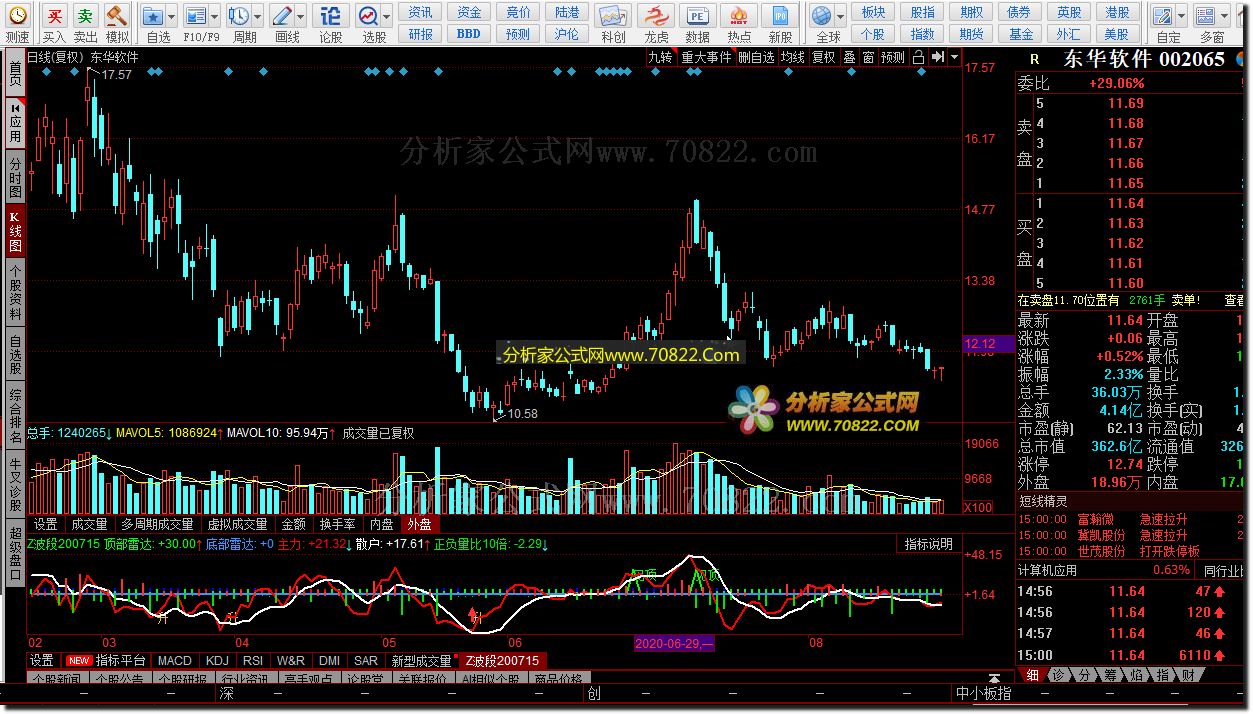Expand the 全球 dropdown arrow
The width and height of the screenshot is (1253, 714).
[x=840, y=16]
